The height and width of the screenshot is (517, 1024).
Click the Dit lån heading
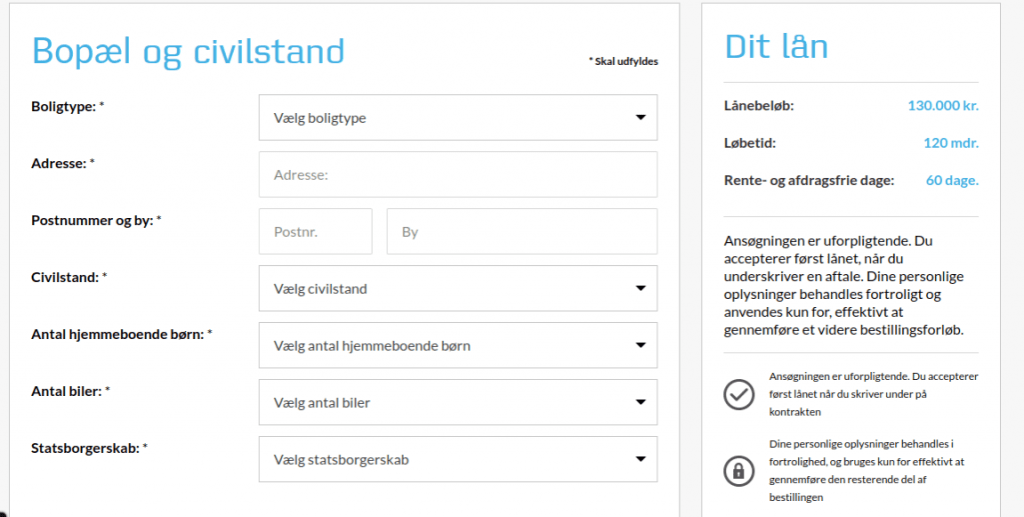pyautogui.click(x=776, y=46)
